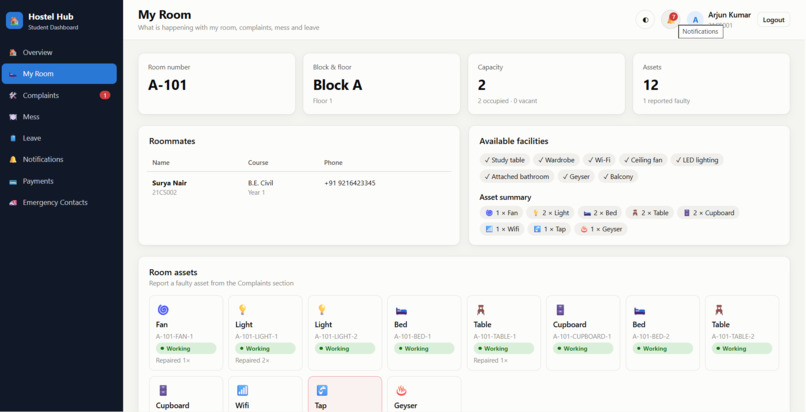Click the Payments card icon in sidebar
Viewport: 806px width, 412px height.
13,181
